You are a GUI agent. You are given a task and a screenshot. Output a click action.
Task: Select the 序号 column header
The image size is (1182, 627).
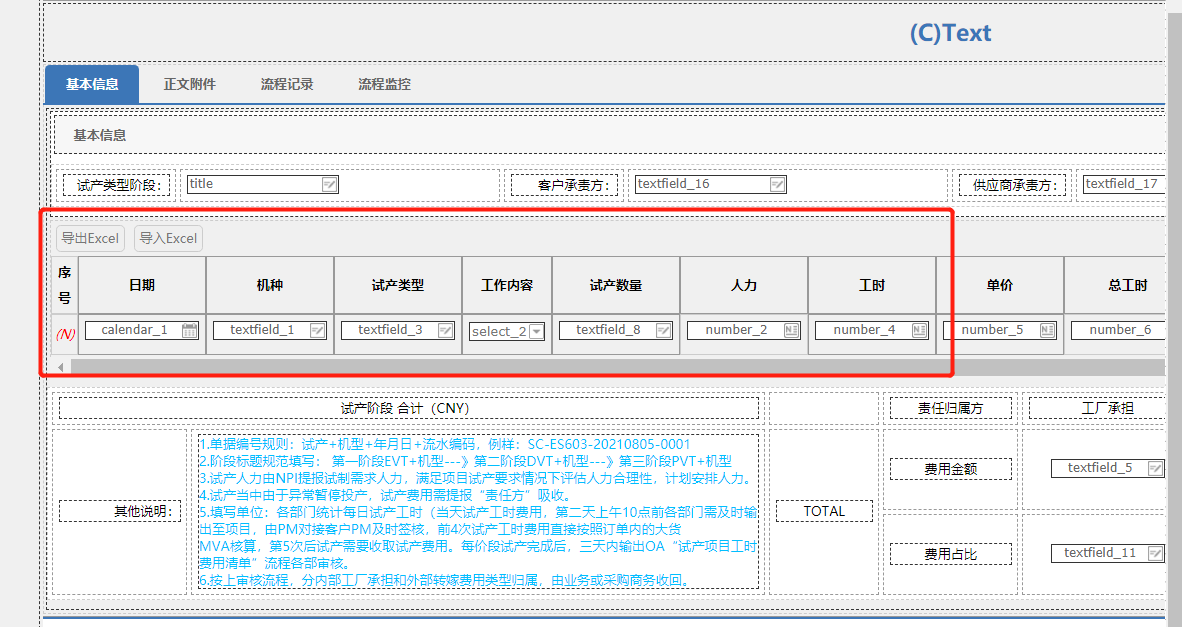click(x=65, y=285)
